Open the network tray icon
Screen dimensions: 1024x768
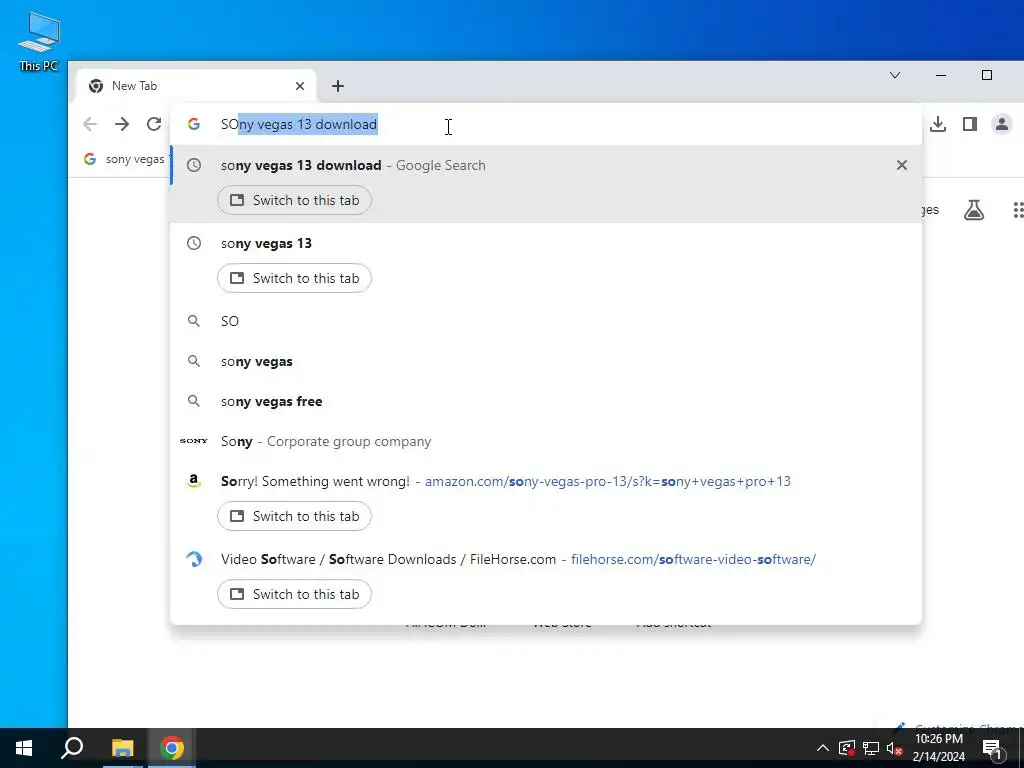(x=871, y=748)
